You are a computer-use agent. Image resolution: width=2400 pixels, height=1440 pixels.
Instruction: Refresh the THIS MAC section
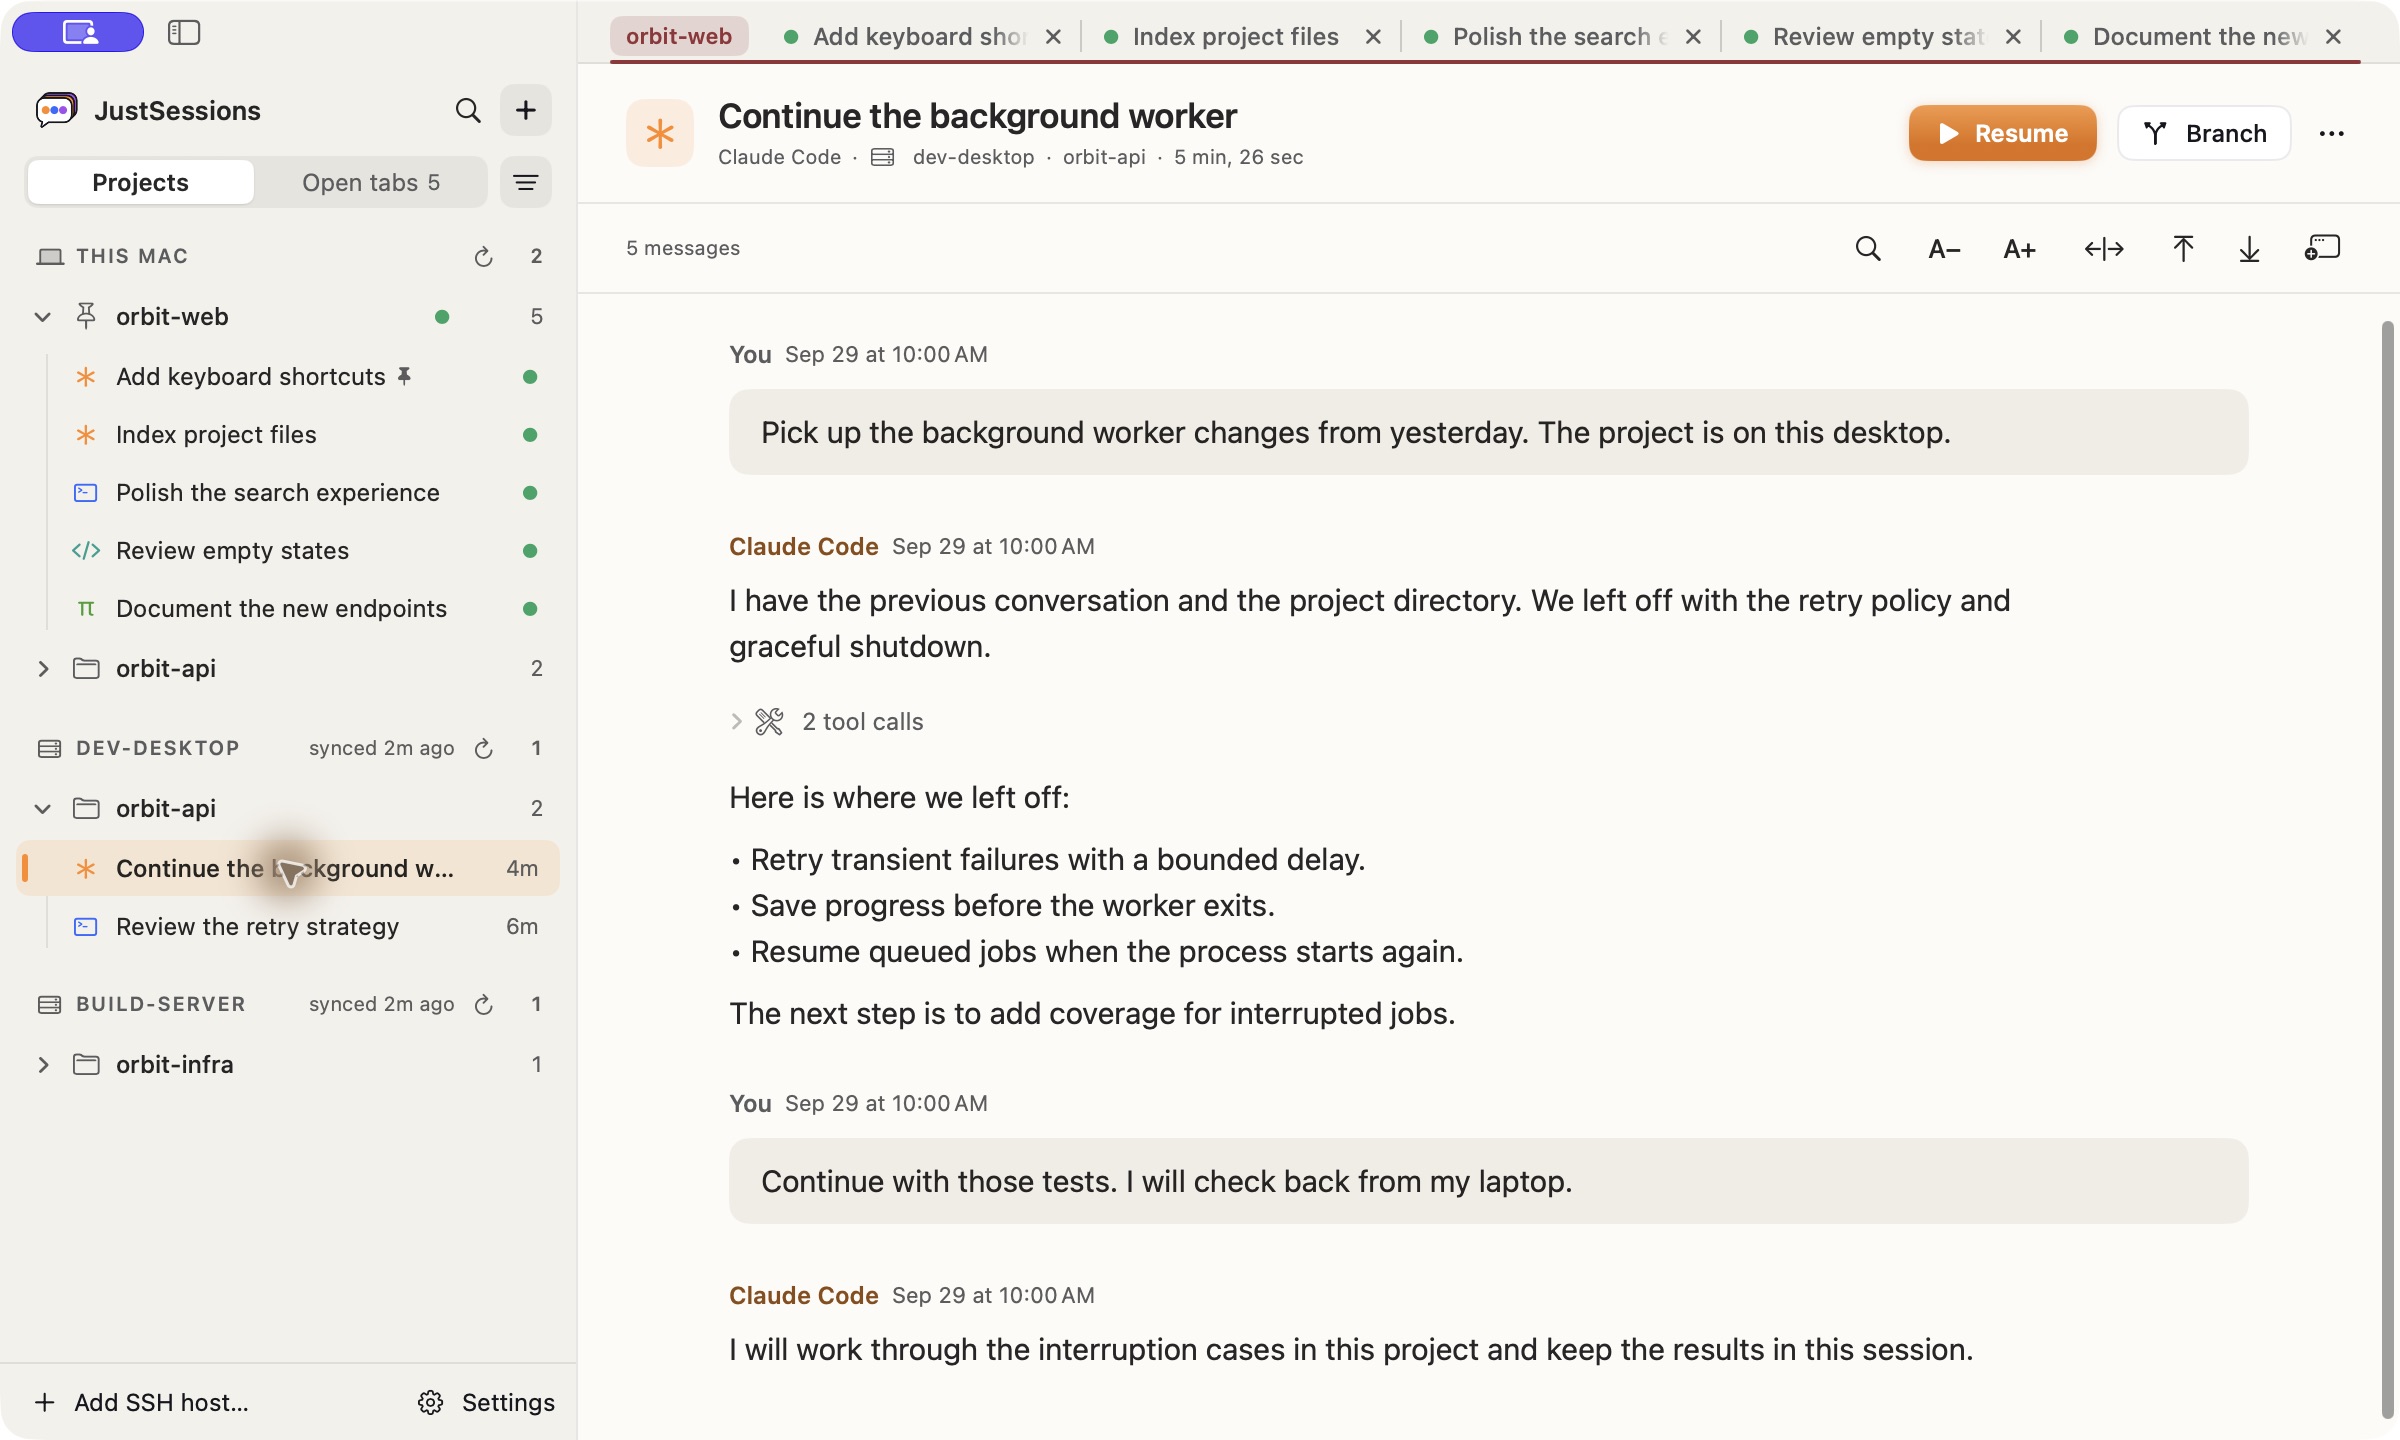pyautogui.click(x=484, y=257)
